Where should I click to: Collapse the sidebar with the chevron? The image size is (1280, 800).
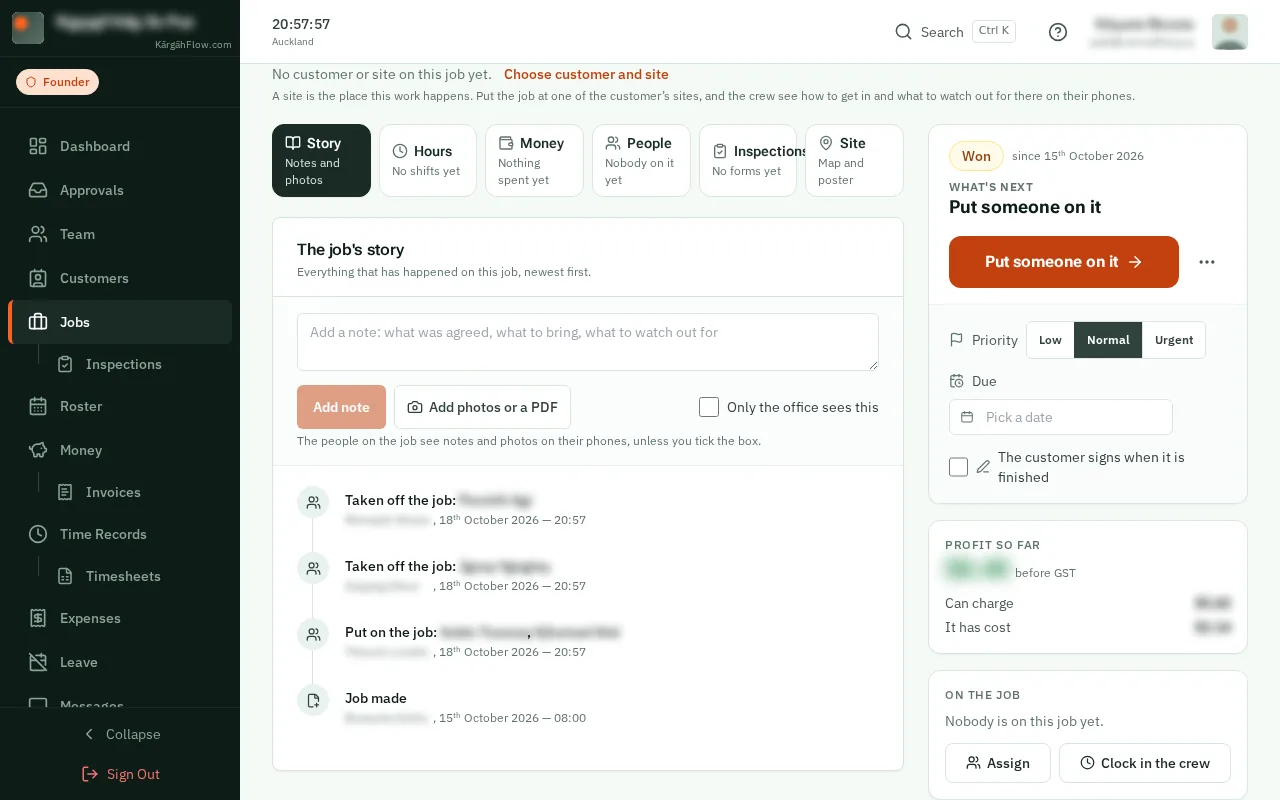[x=88, y=734]
